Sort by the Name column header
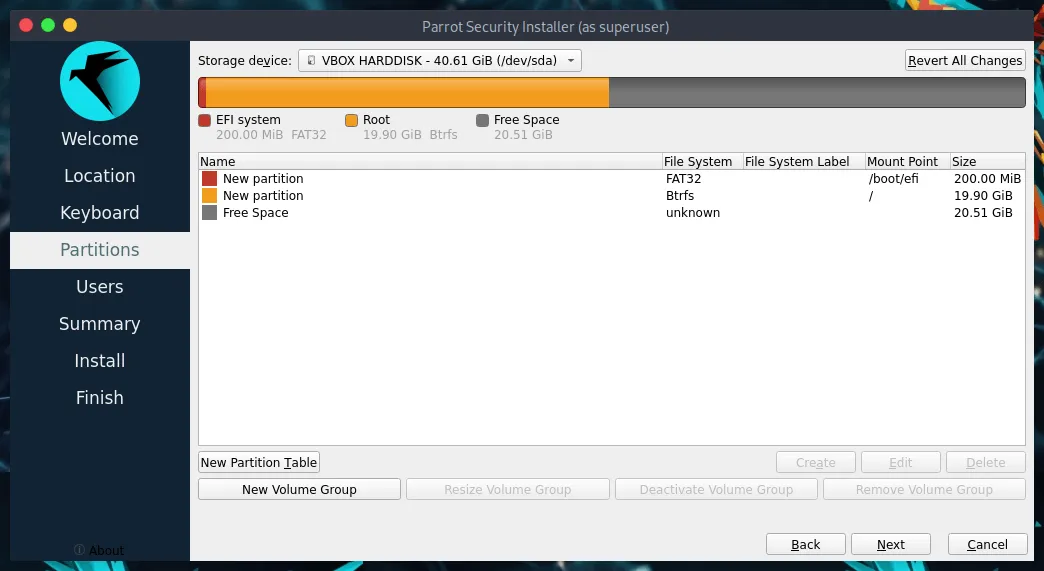 click(430, 162)
